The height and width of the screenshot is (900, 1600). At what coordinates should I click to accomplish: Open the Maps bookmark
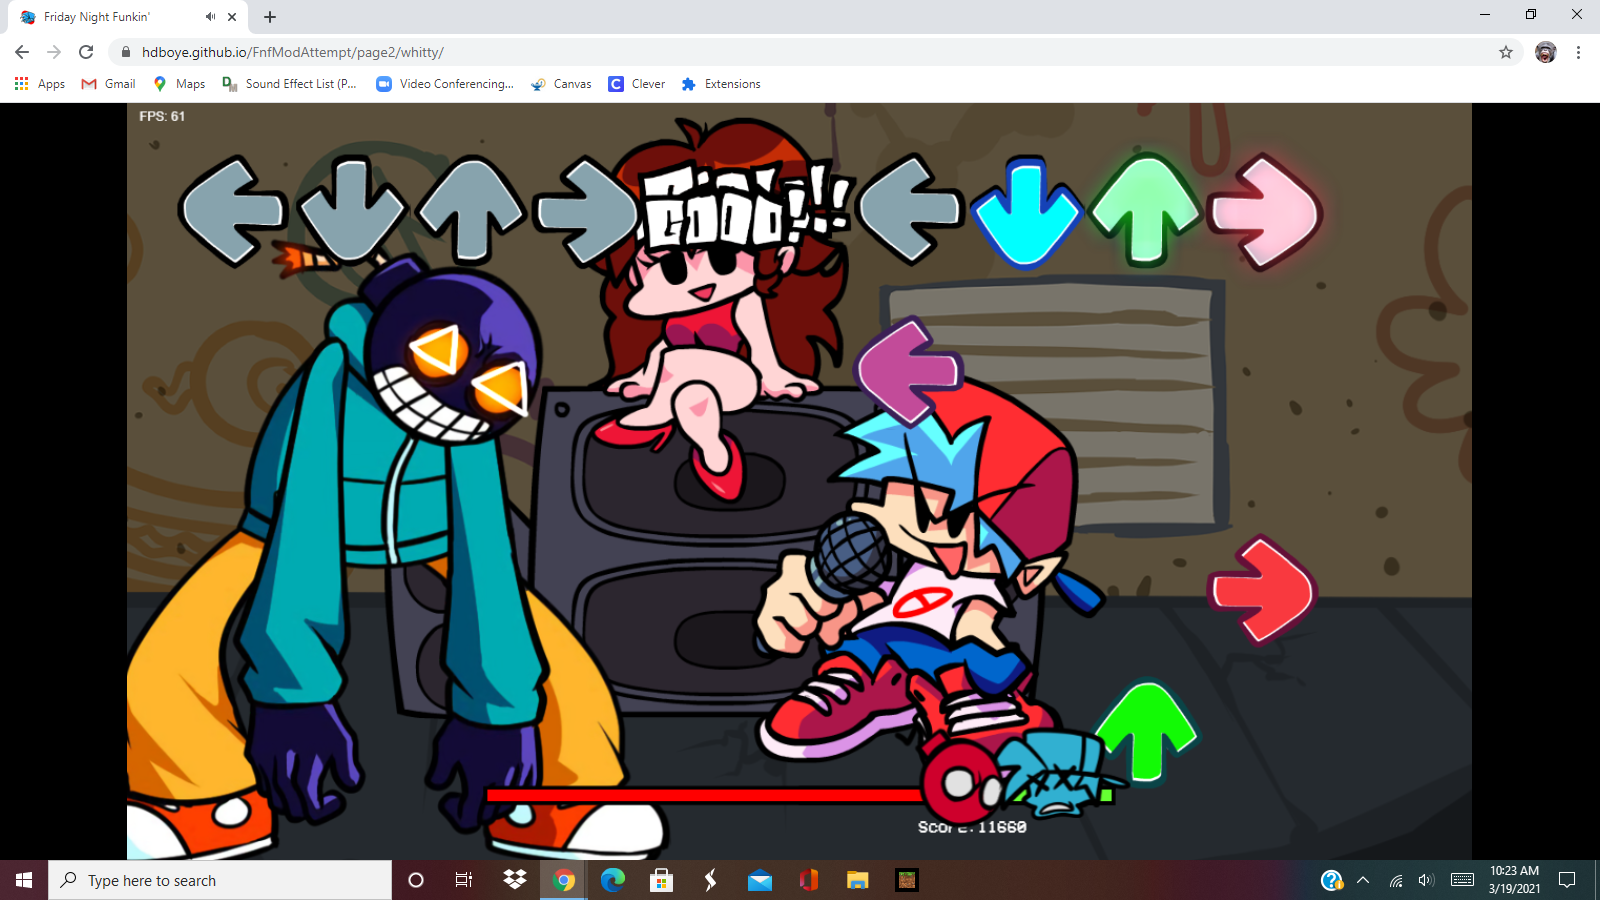(179, 84)
